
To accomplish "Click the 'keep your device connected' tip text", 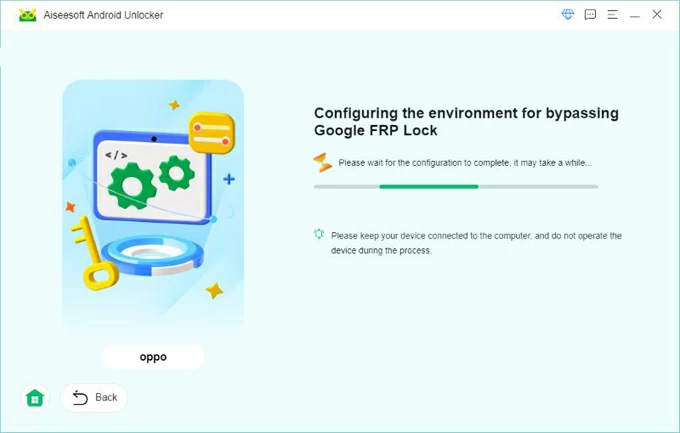I will [476, 243].
